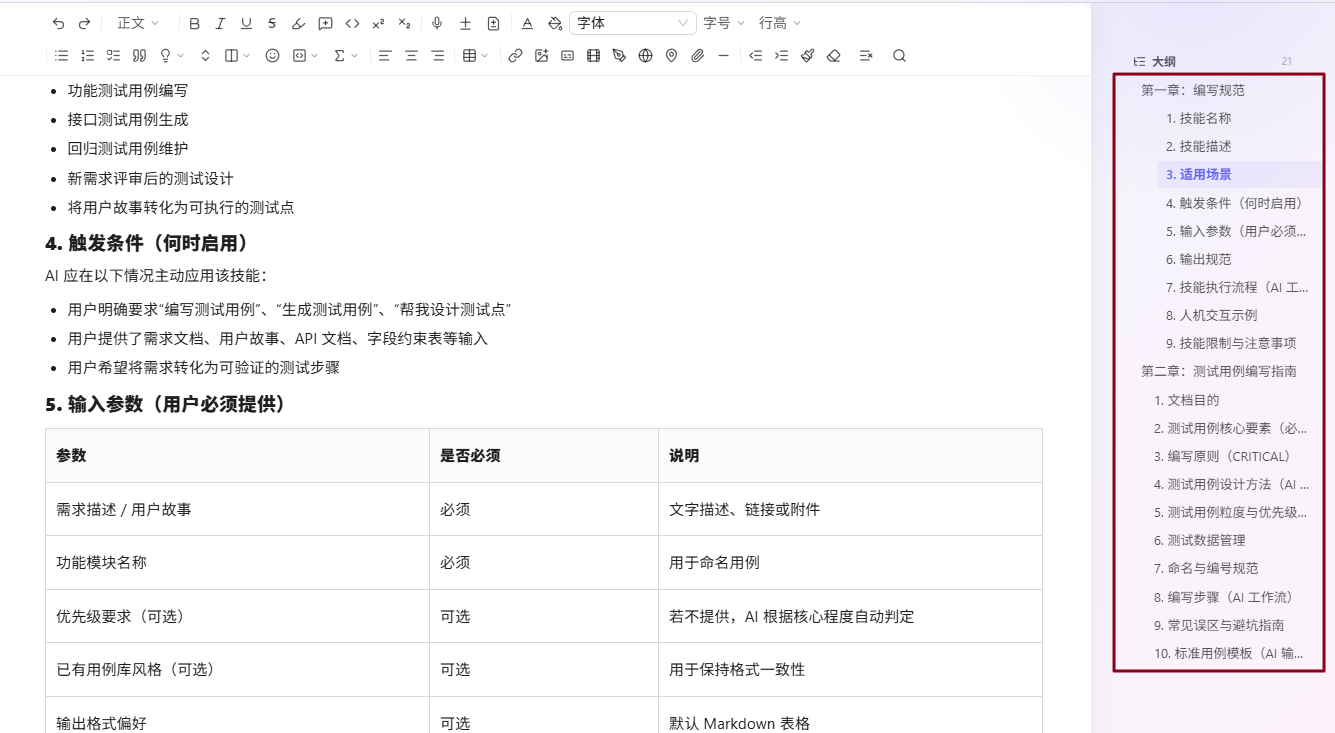1335x733 pixels.
Task: Open the lightbulb callout dropdown
Action: point(171,56)
